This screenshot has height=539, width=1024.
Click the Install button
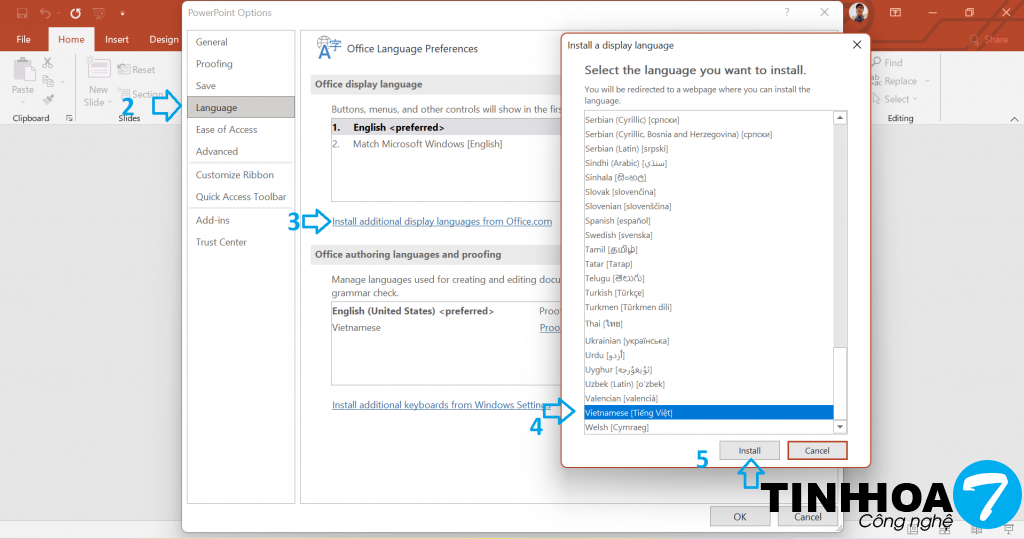point(750,450)
